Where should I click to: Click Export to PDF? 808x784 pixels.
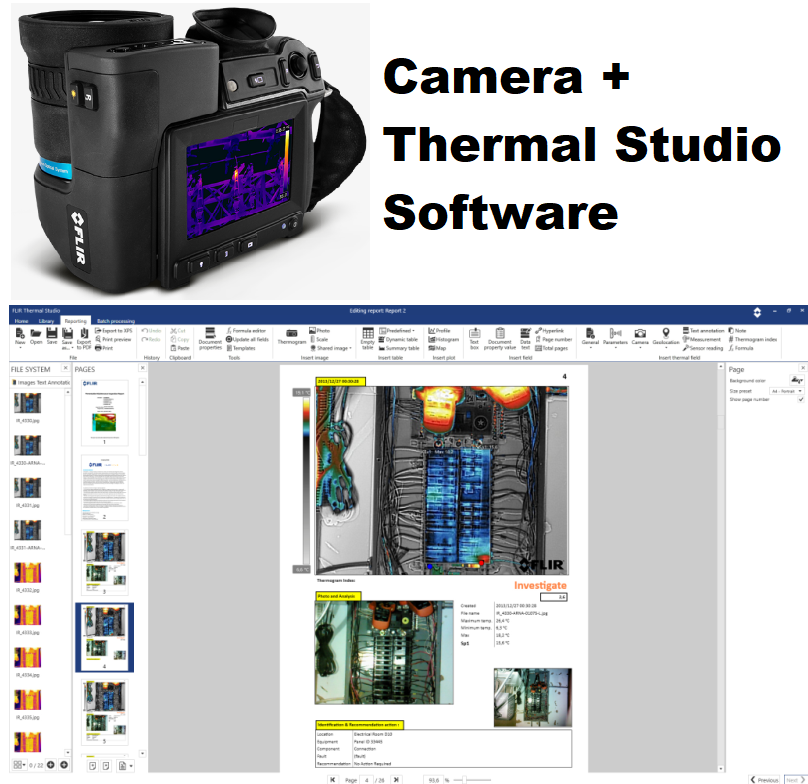(84, 339)
